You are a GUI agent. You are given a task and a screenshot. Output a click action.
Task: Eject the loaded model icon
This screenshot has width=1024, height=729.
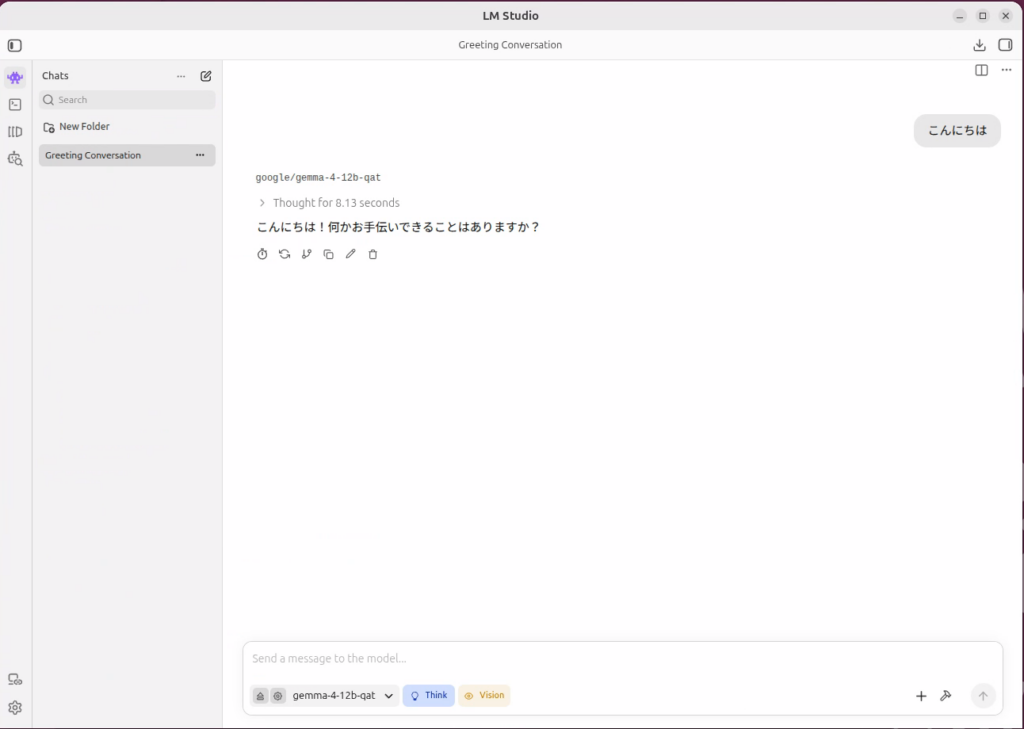tap(260, 696)
